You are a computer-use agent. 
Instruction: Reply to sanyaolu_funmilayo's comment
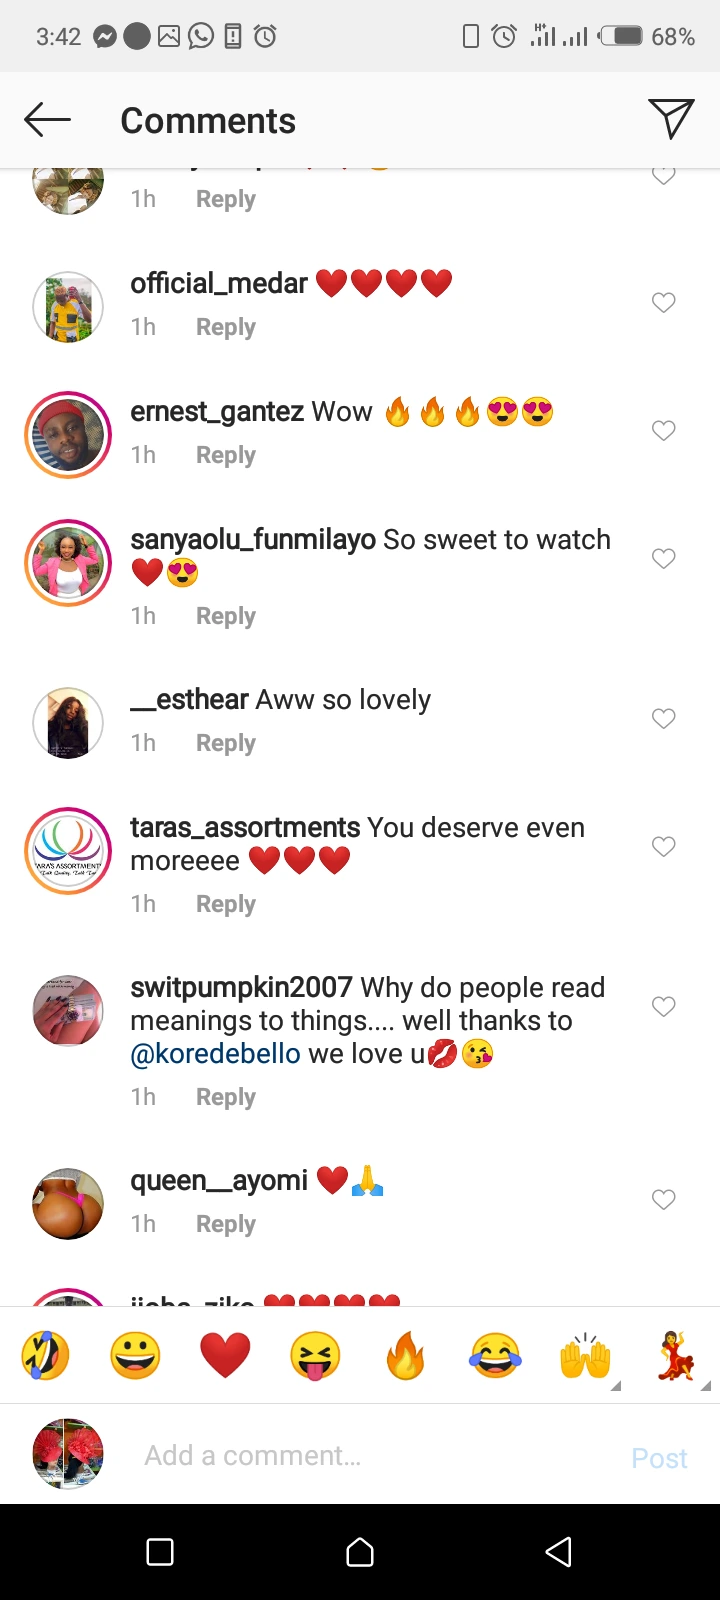point(226,616)
